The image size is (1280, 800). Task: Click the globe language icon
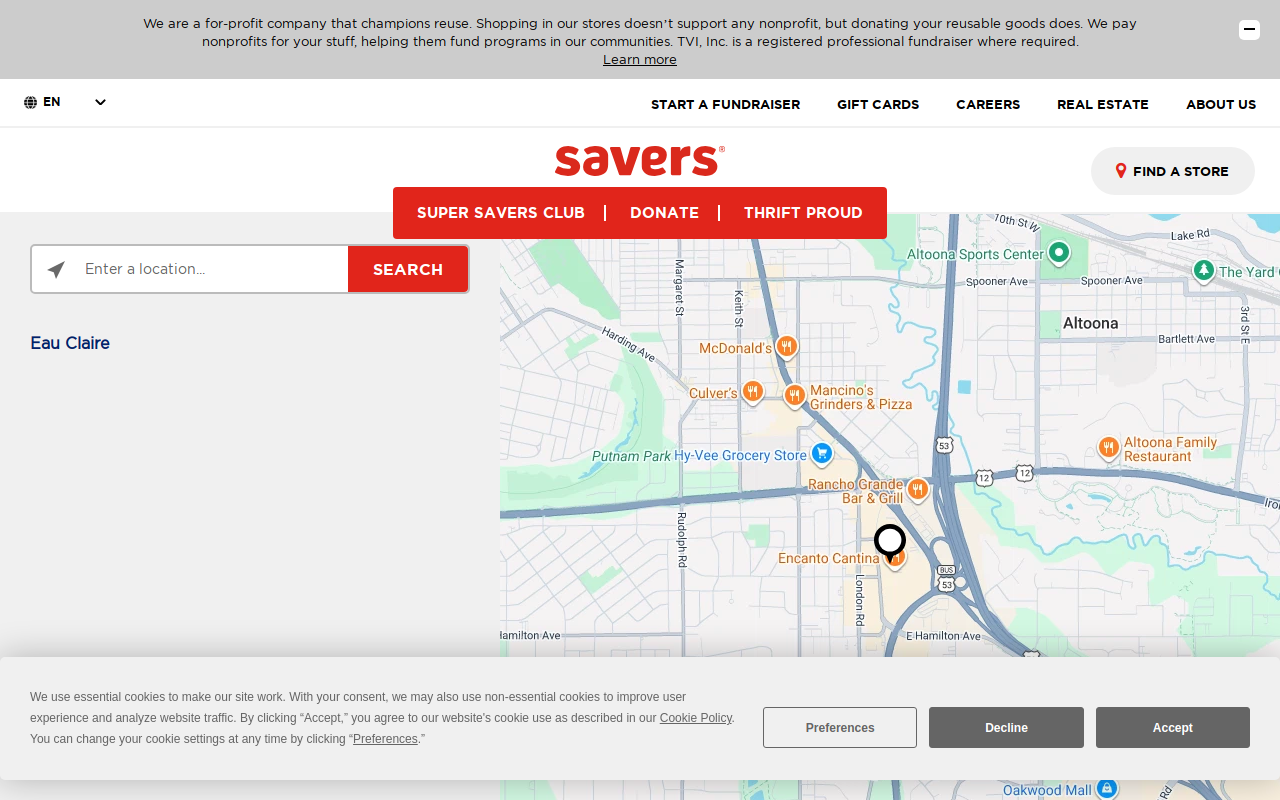pos(31,102)
